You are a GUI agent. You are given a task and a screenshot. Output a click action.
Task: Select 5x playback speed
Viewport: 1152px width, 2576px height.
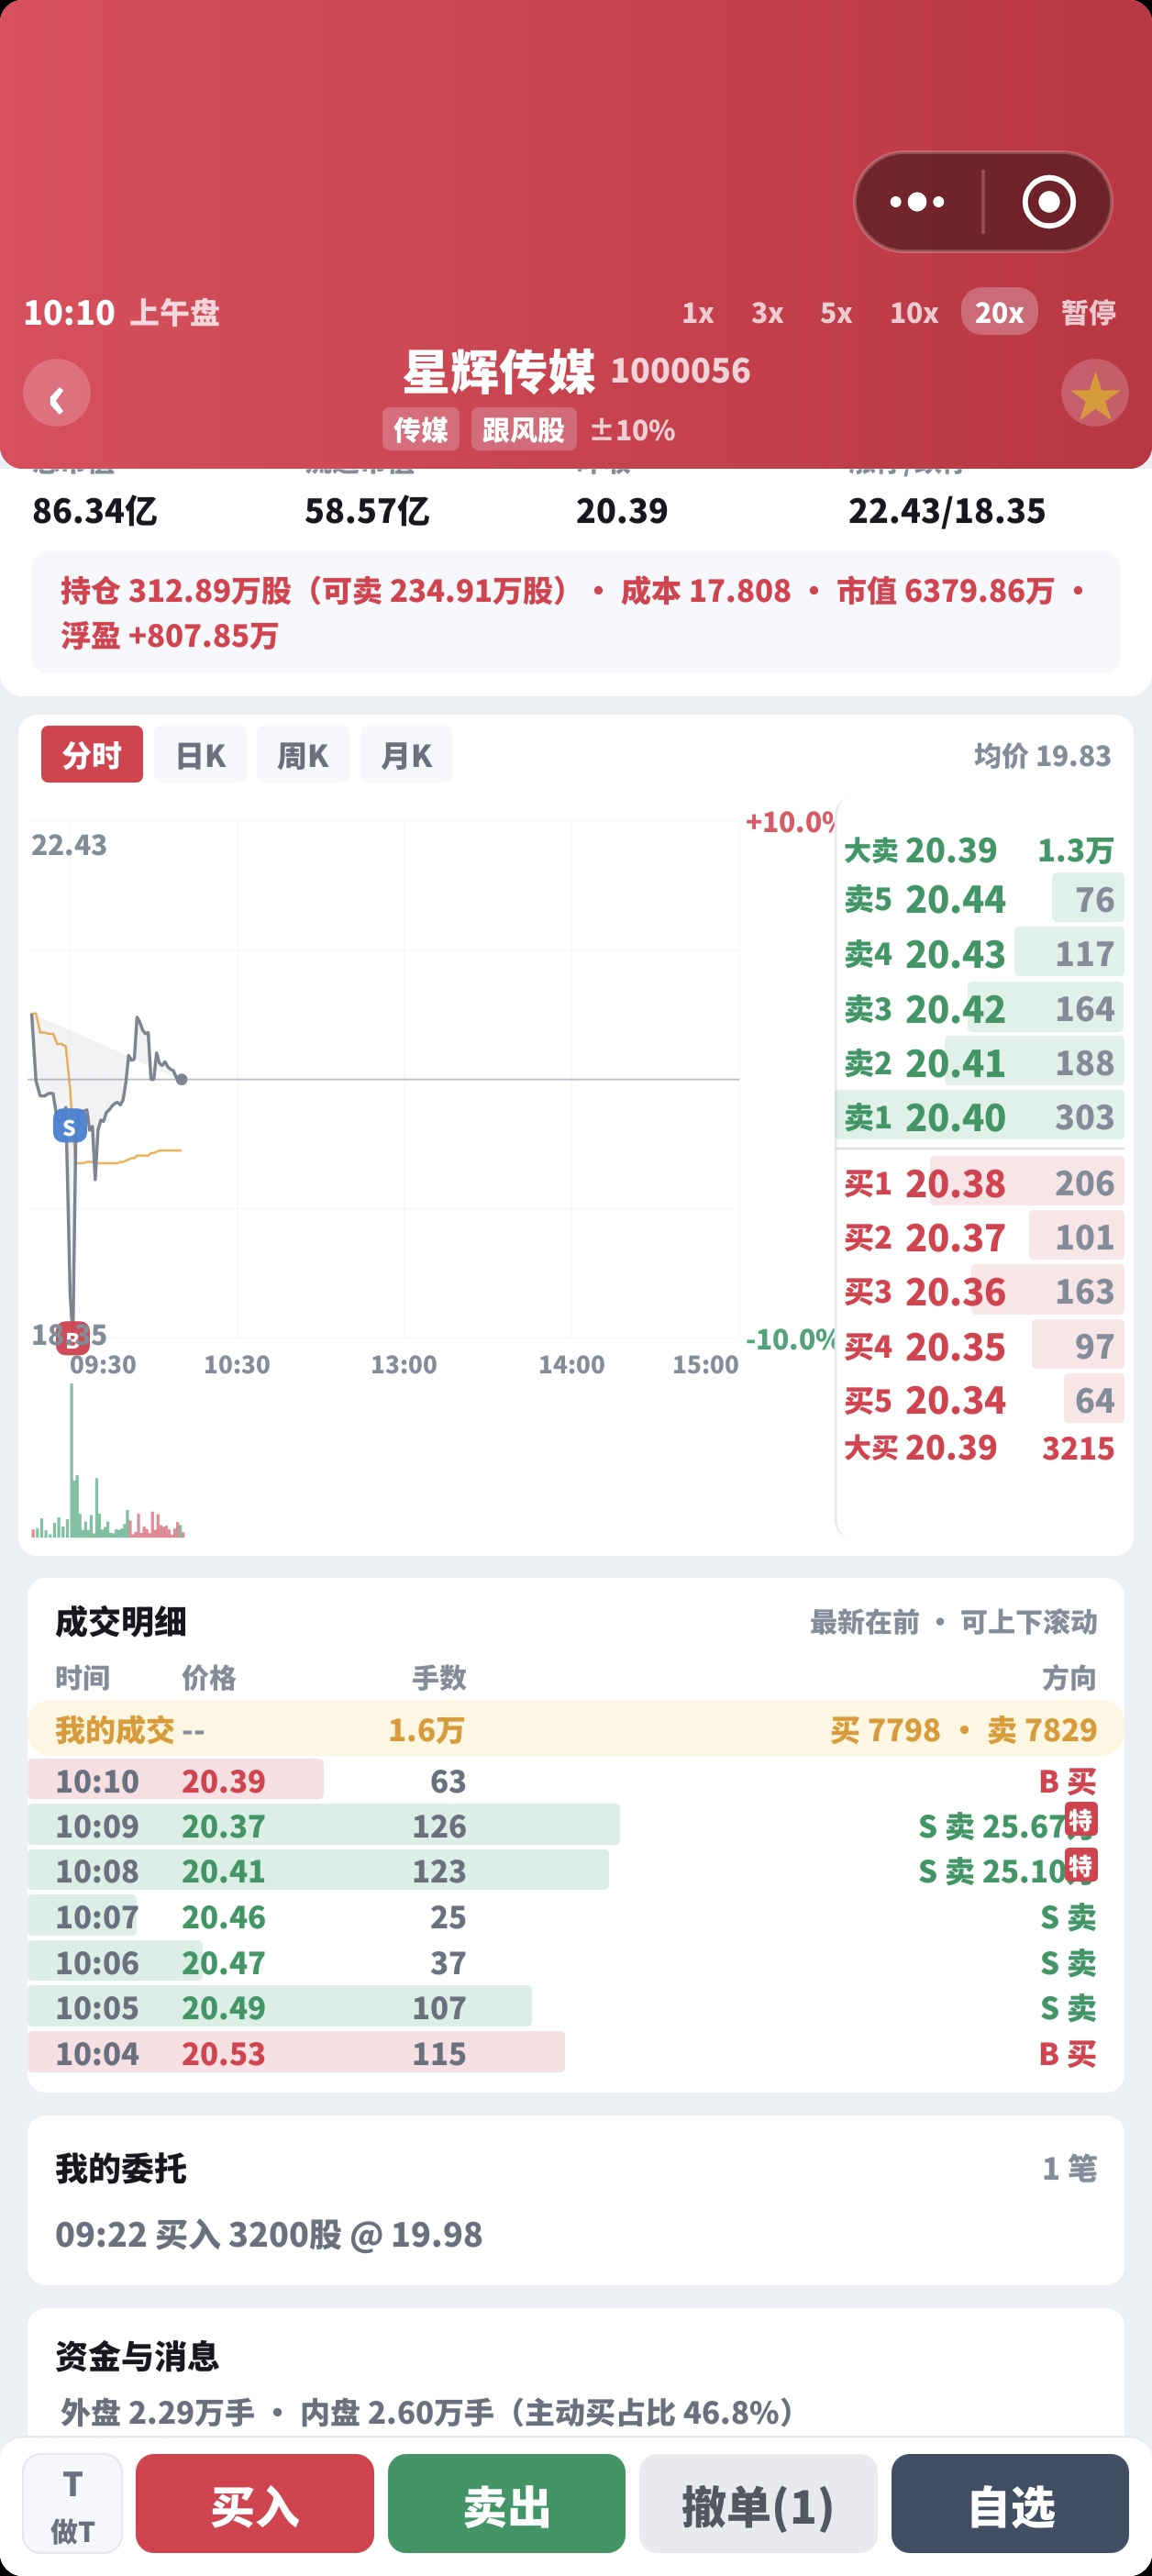836,313
